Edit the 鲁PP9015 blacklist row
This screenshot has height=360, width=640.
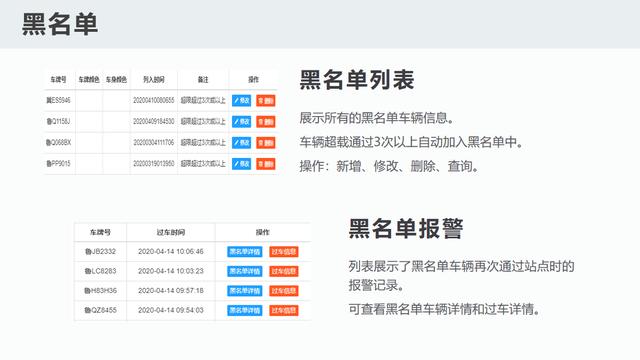[x=241, y=164]
